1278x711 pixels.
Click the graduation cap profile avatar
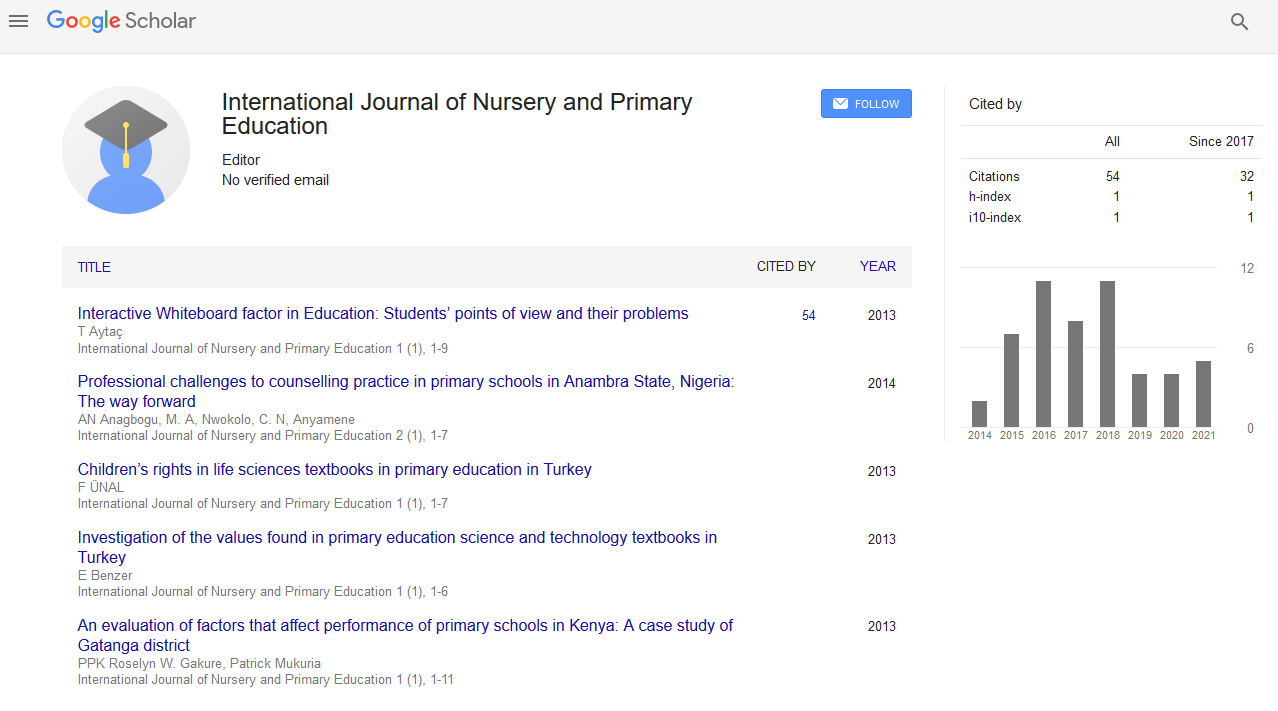[x=126, y=150]
